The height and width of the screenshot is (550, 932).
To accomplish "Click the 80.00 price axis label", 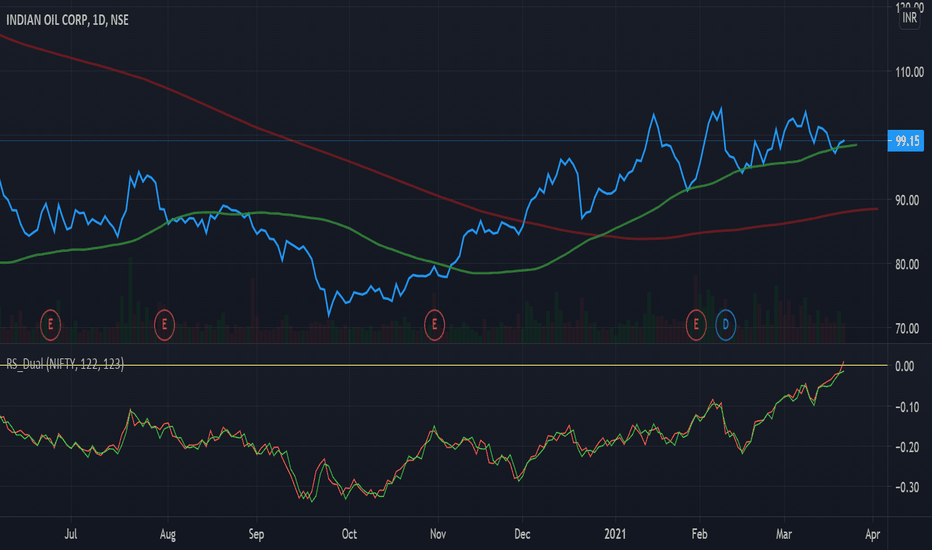I will (x=907, y=264).
